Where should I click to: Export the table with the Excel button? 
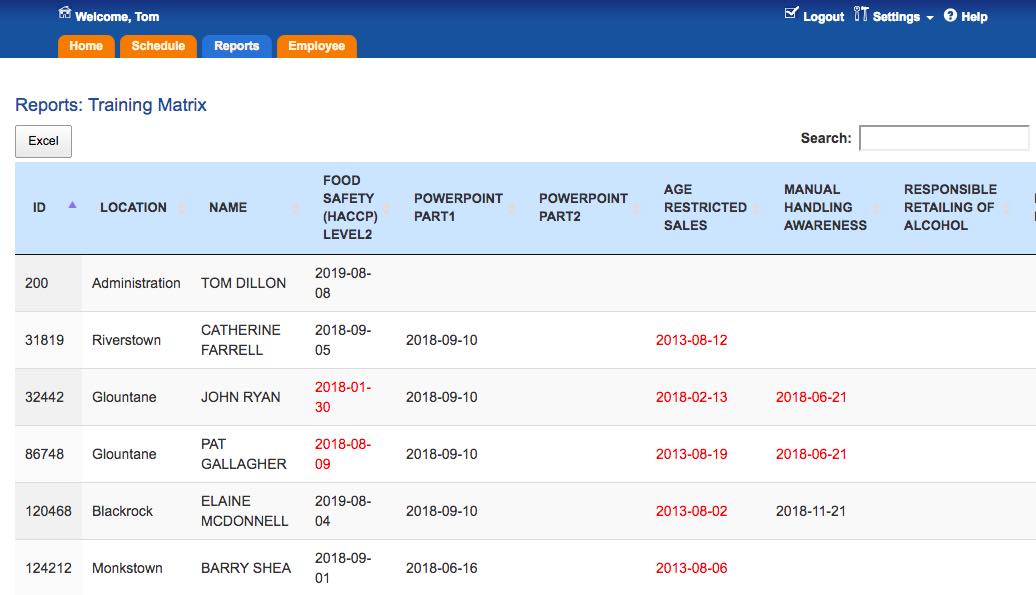tap(44, 141)
